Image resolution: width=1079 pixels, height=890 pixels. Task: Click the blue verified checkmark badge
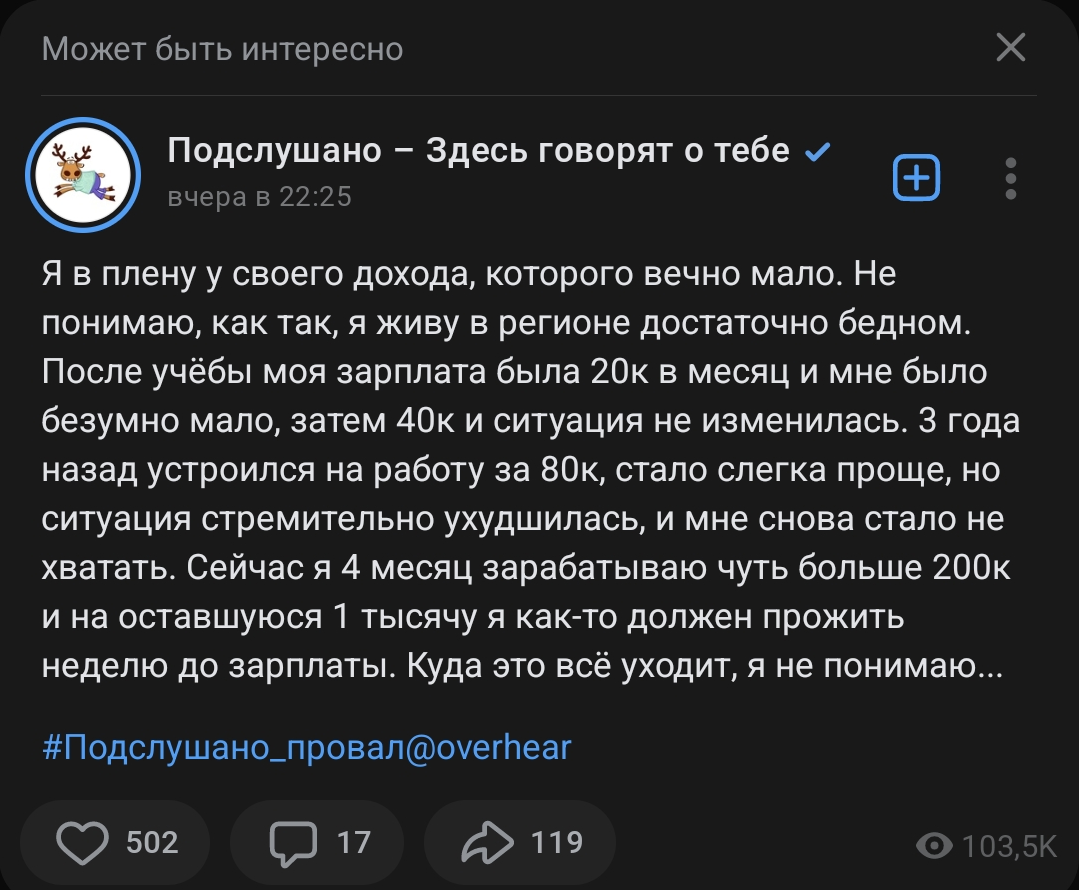tap(817, 152)
